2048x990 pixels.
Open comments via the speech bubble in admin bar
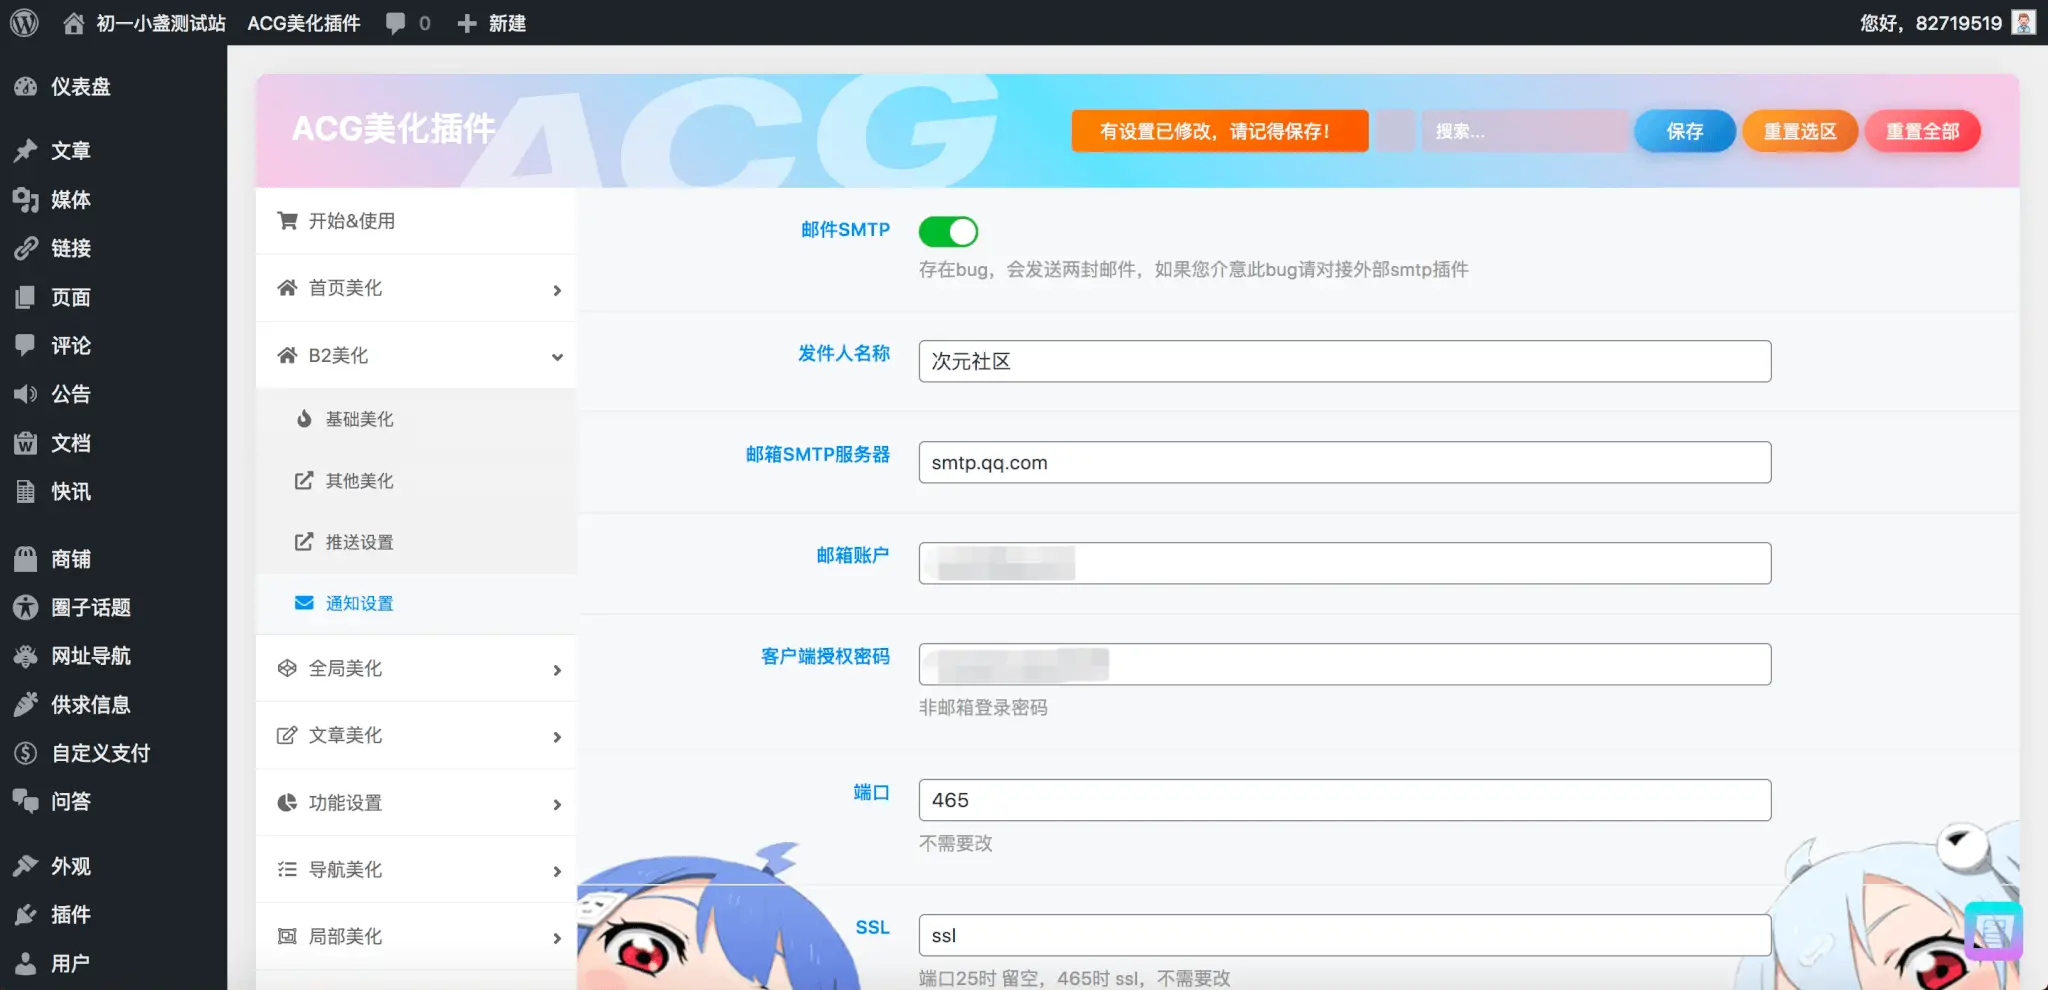[x=396, y=22]
